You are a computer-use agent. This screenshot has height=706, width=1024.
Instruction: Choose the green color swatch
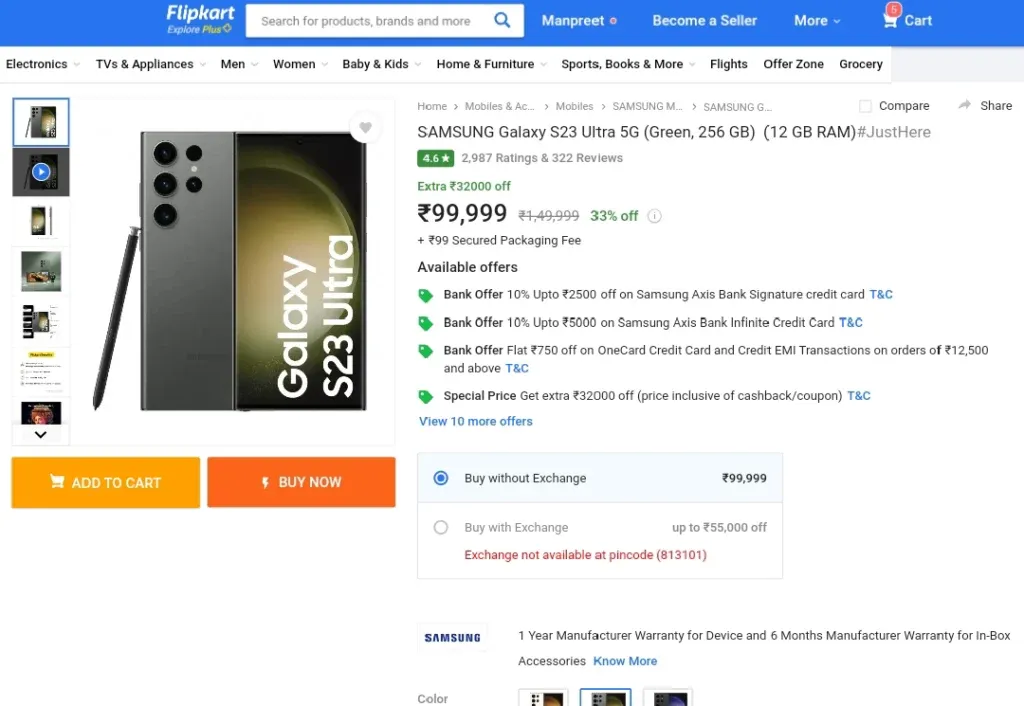click(x=605, y=697)
